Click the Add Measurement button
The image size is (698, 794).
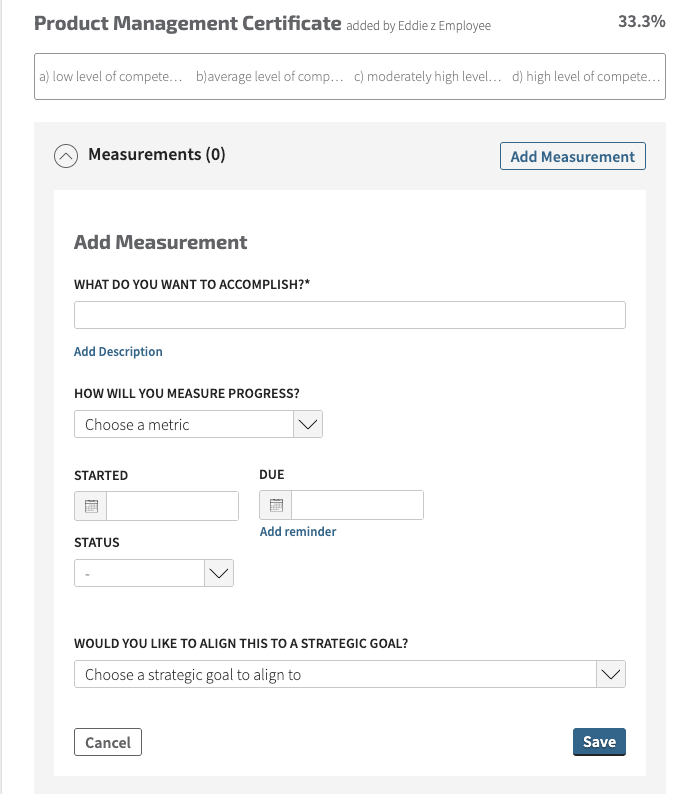click(572, 156)
